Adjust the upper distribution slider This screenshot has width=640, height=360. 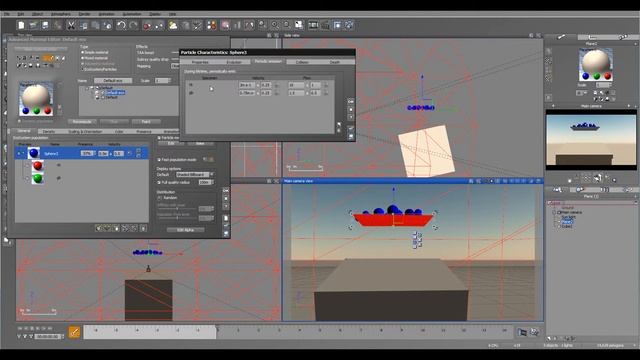[x=177, y=209]
